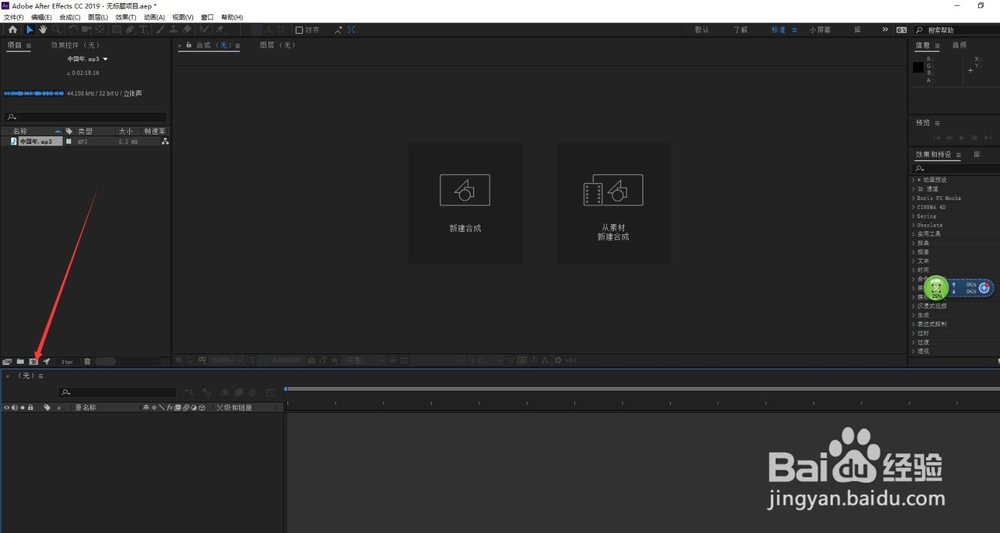Expand the 动画预设 effects category
Viewport: 1000px width, 533px height.
point(913,180)
